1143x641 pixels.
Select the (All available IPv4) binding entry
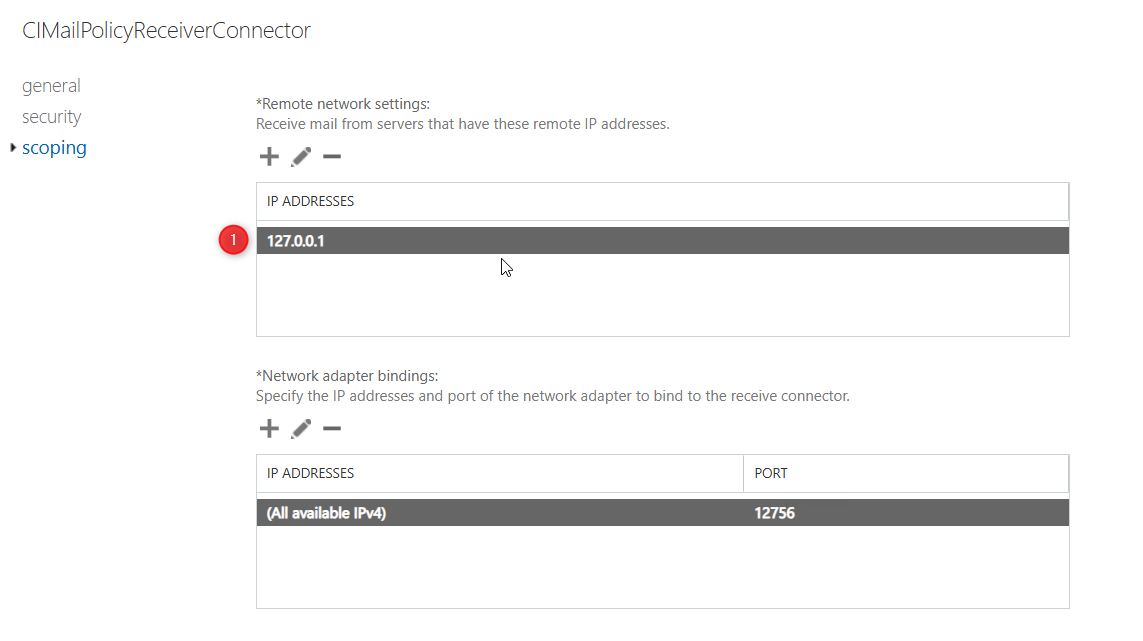coord(326,513)
